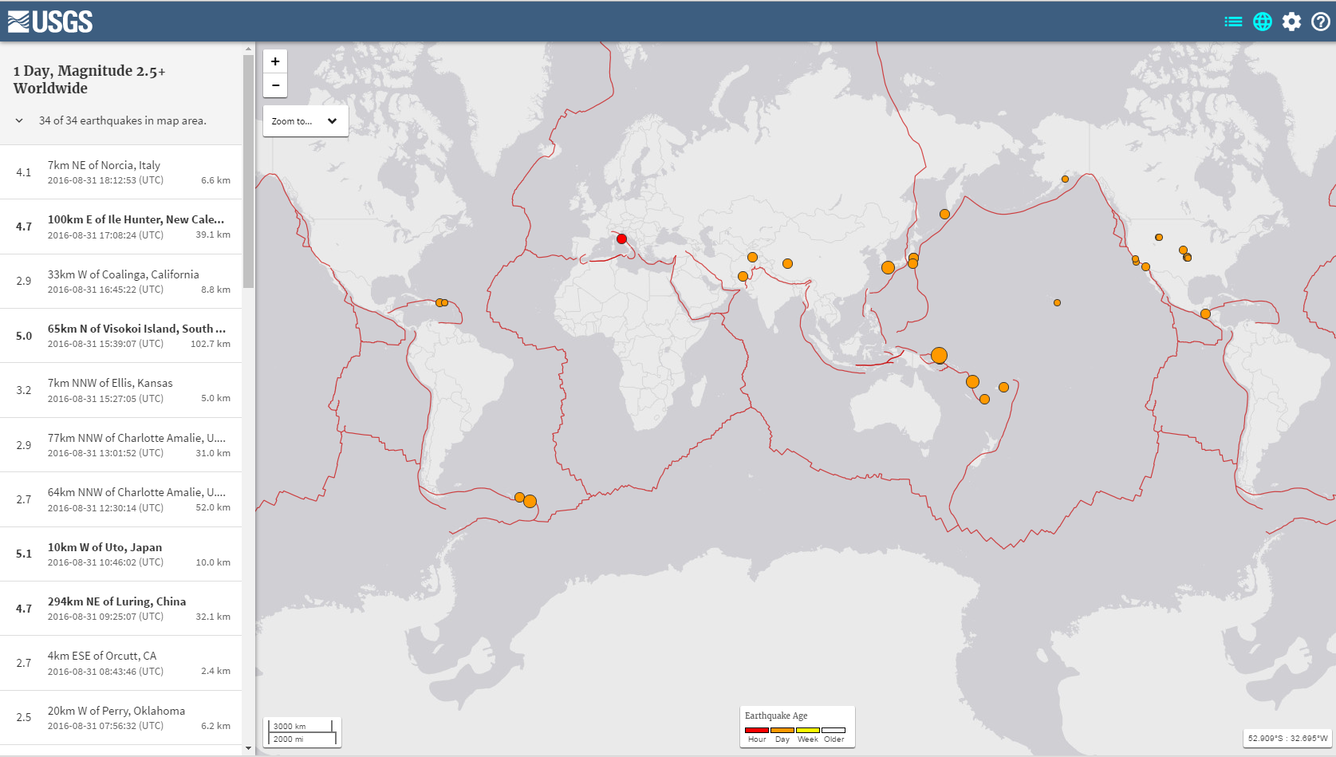1336x757 pixels.
Task: Click the lone marker in the central Pacific
Action: point(1057,302)
